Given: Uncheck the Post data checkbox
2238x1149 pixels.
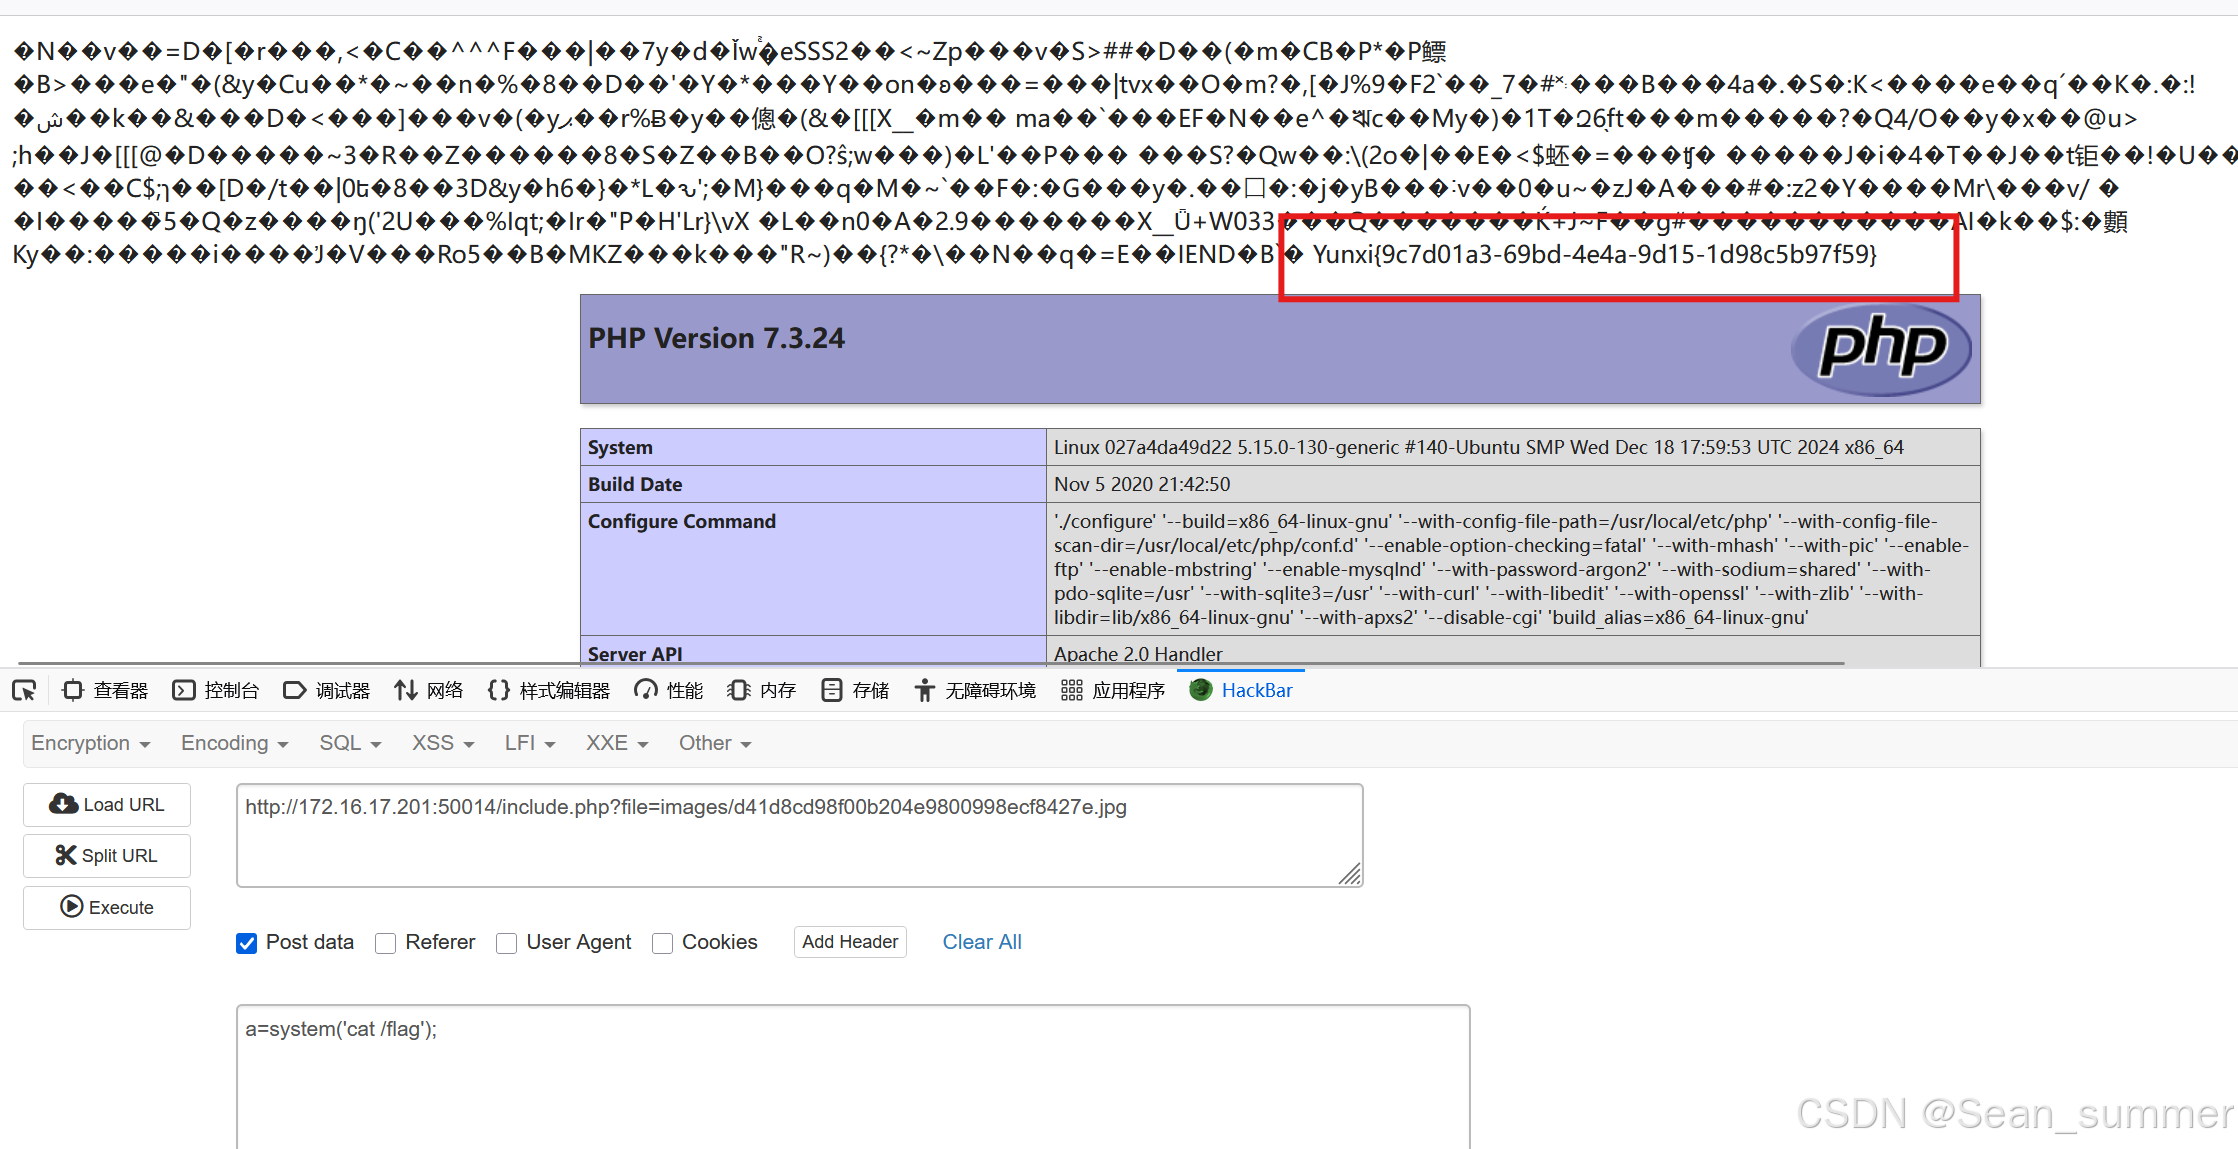Looking at the screenshot, I should coord(247,943).
